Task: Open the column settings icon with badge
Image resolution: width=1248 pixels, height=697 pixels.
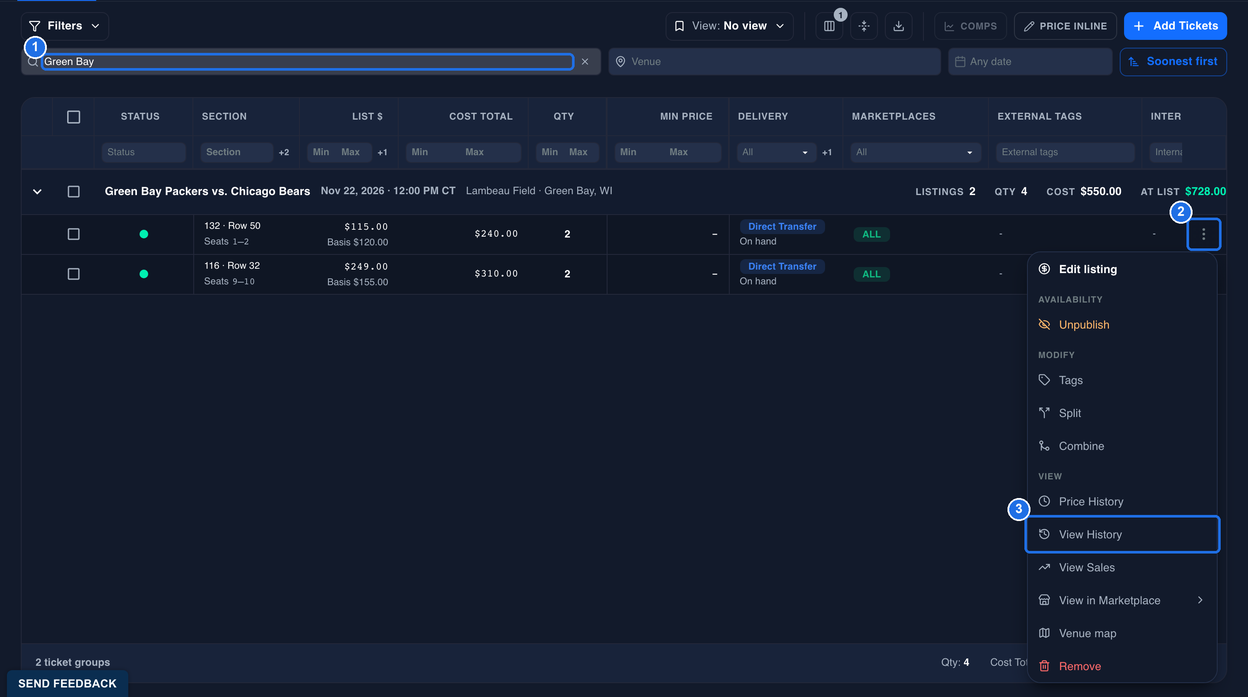Action: [x=829, y=26]
